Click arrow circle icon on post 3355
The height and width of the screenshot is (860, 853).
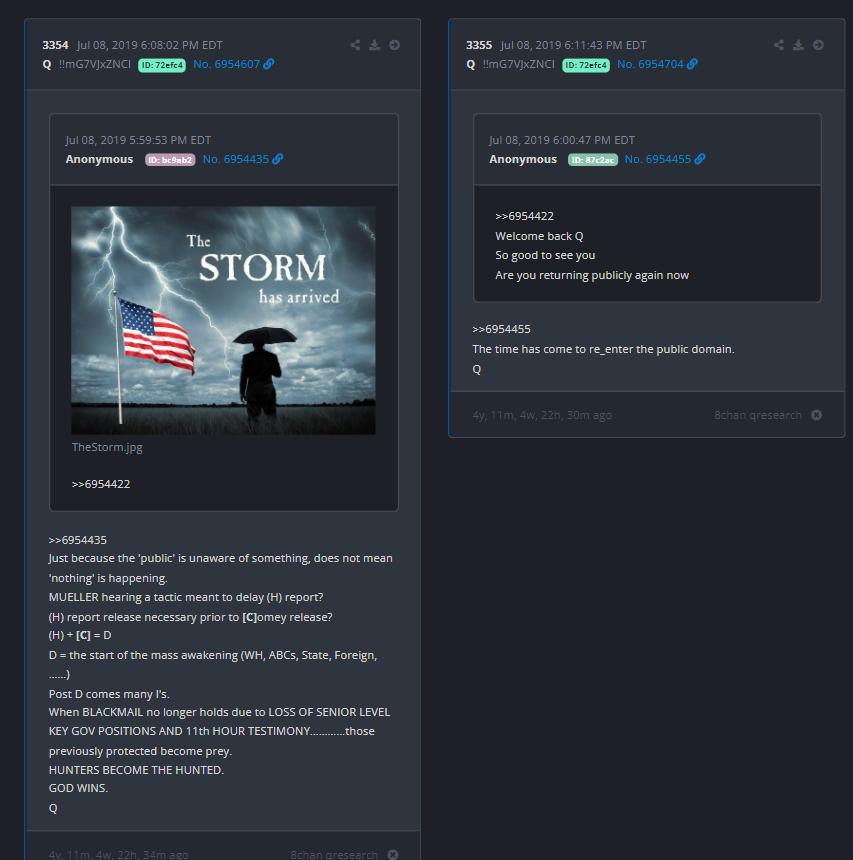coord(818,45)
